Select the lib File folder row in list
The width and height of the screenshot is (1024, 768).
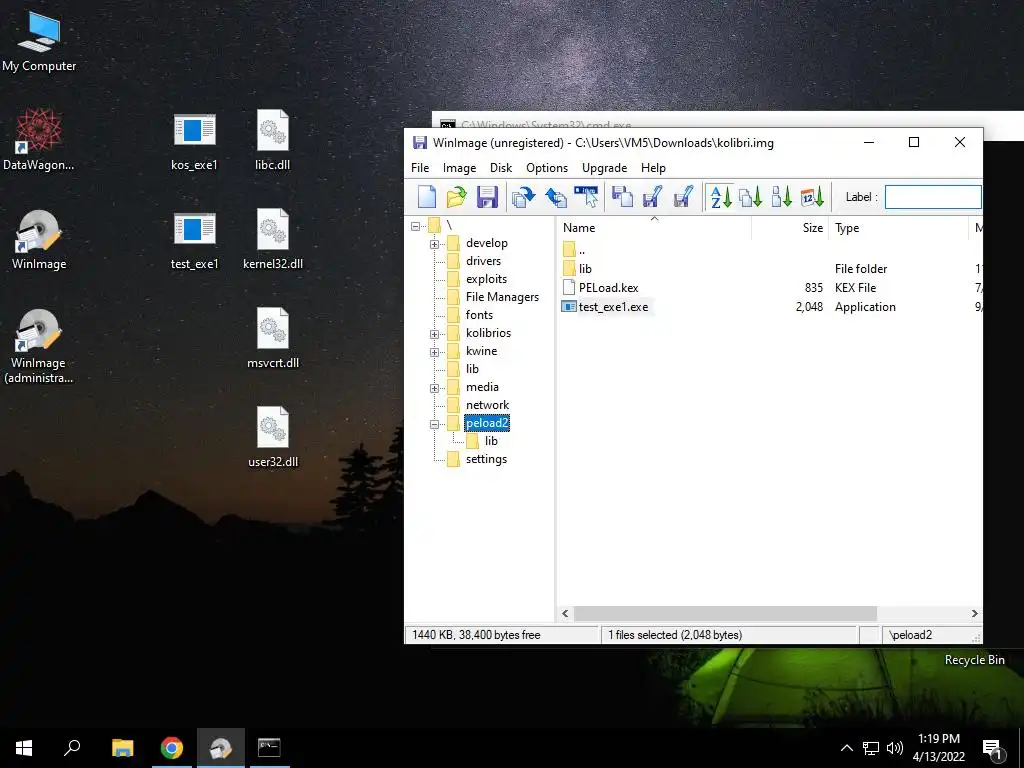(x=771, y=268)
